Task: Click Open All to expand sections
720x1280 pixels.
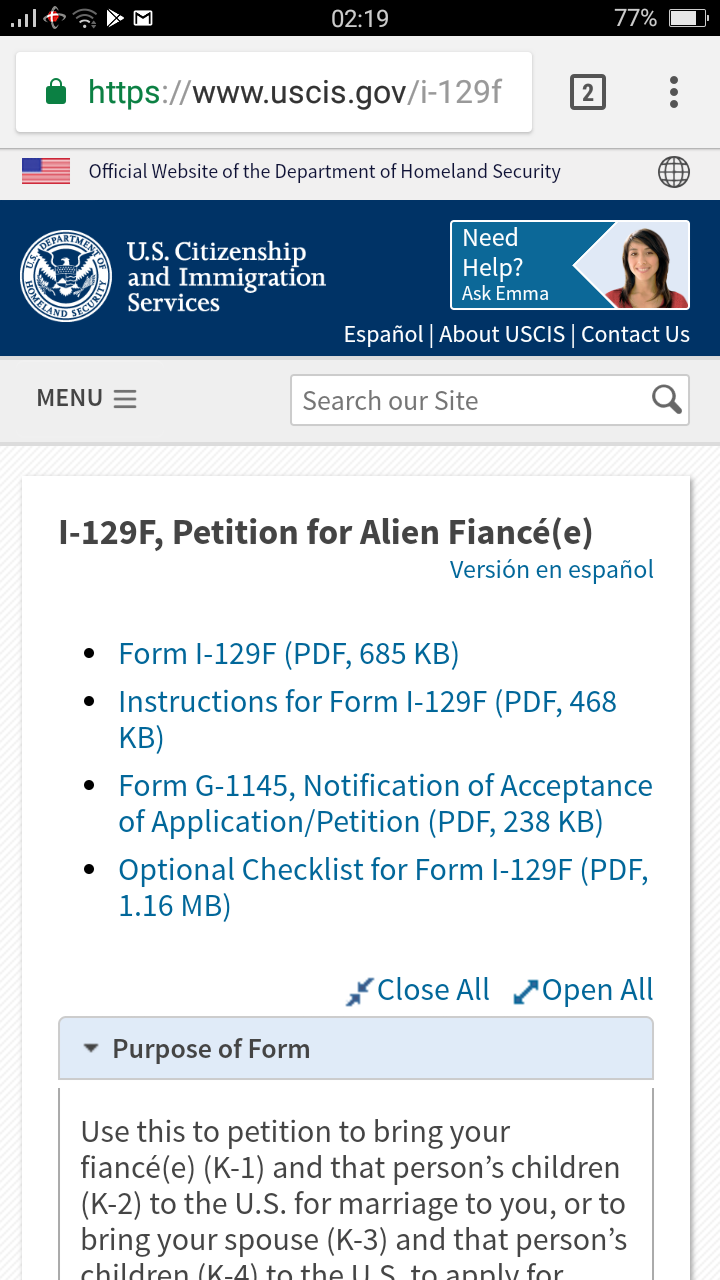Action: [582, 990]
